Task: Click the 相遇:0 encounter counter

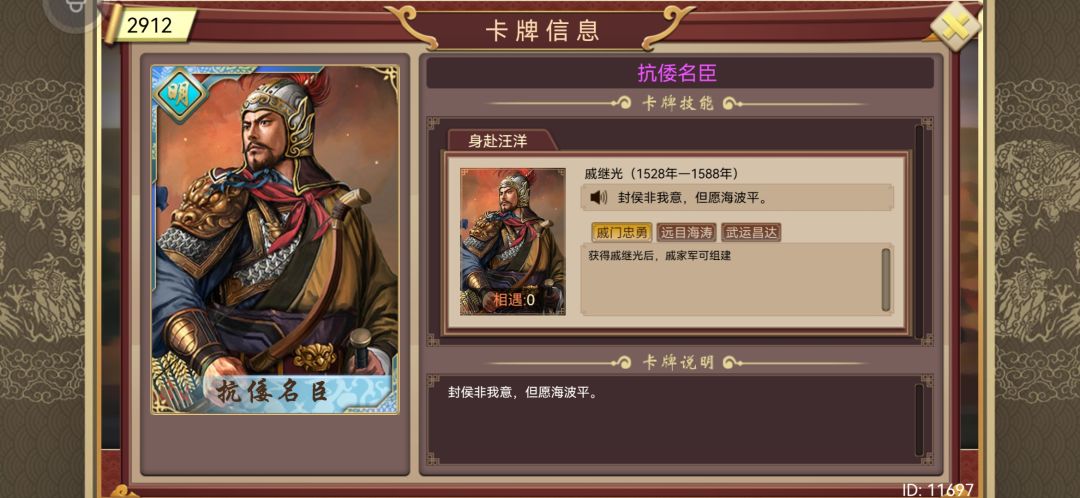Action: pyautogui.click(x=513, y=300)
